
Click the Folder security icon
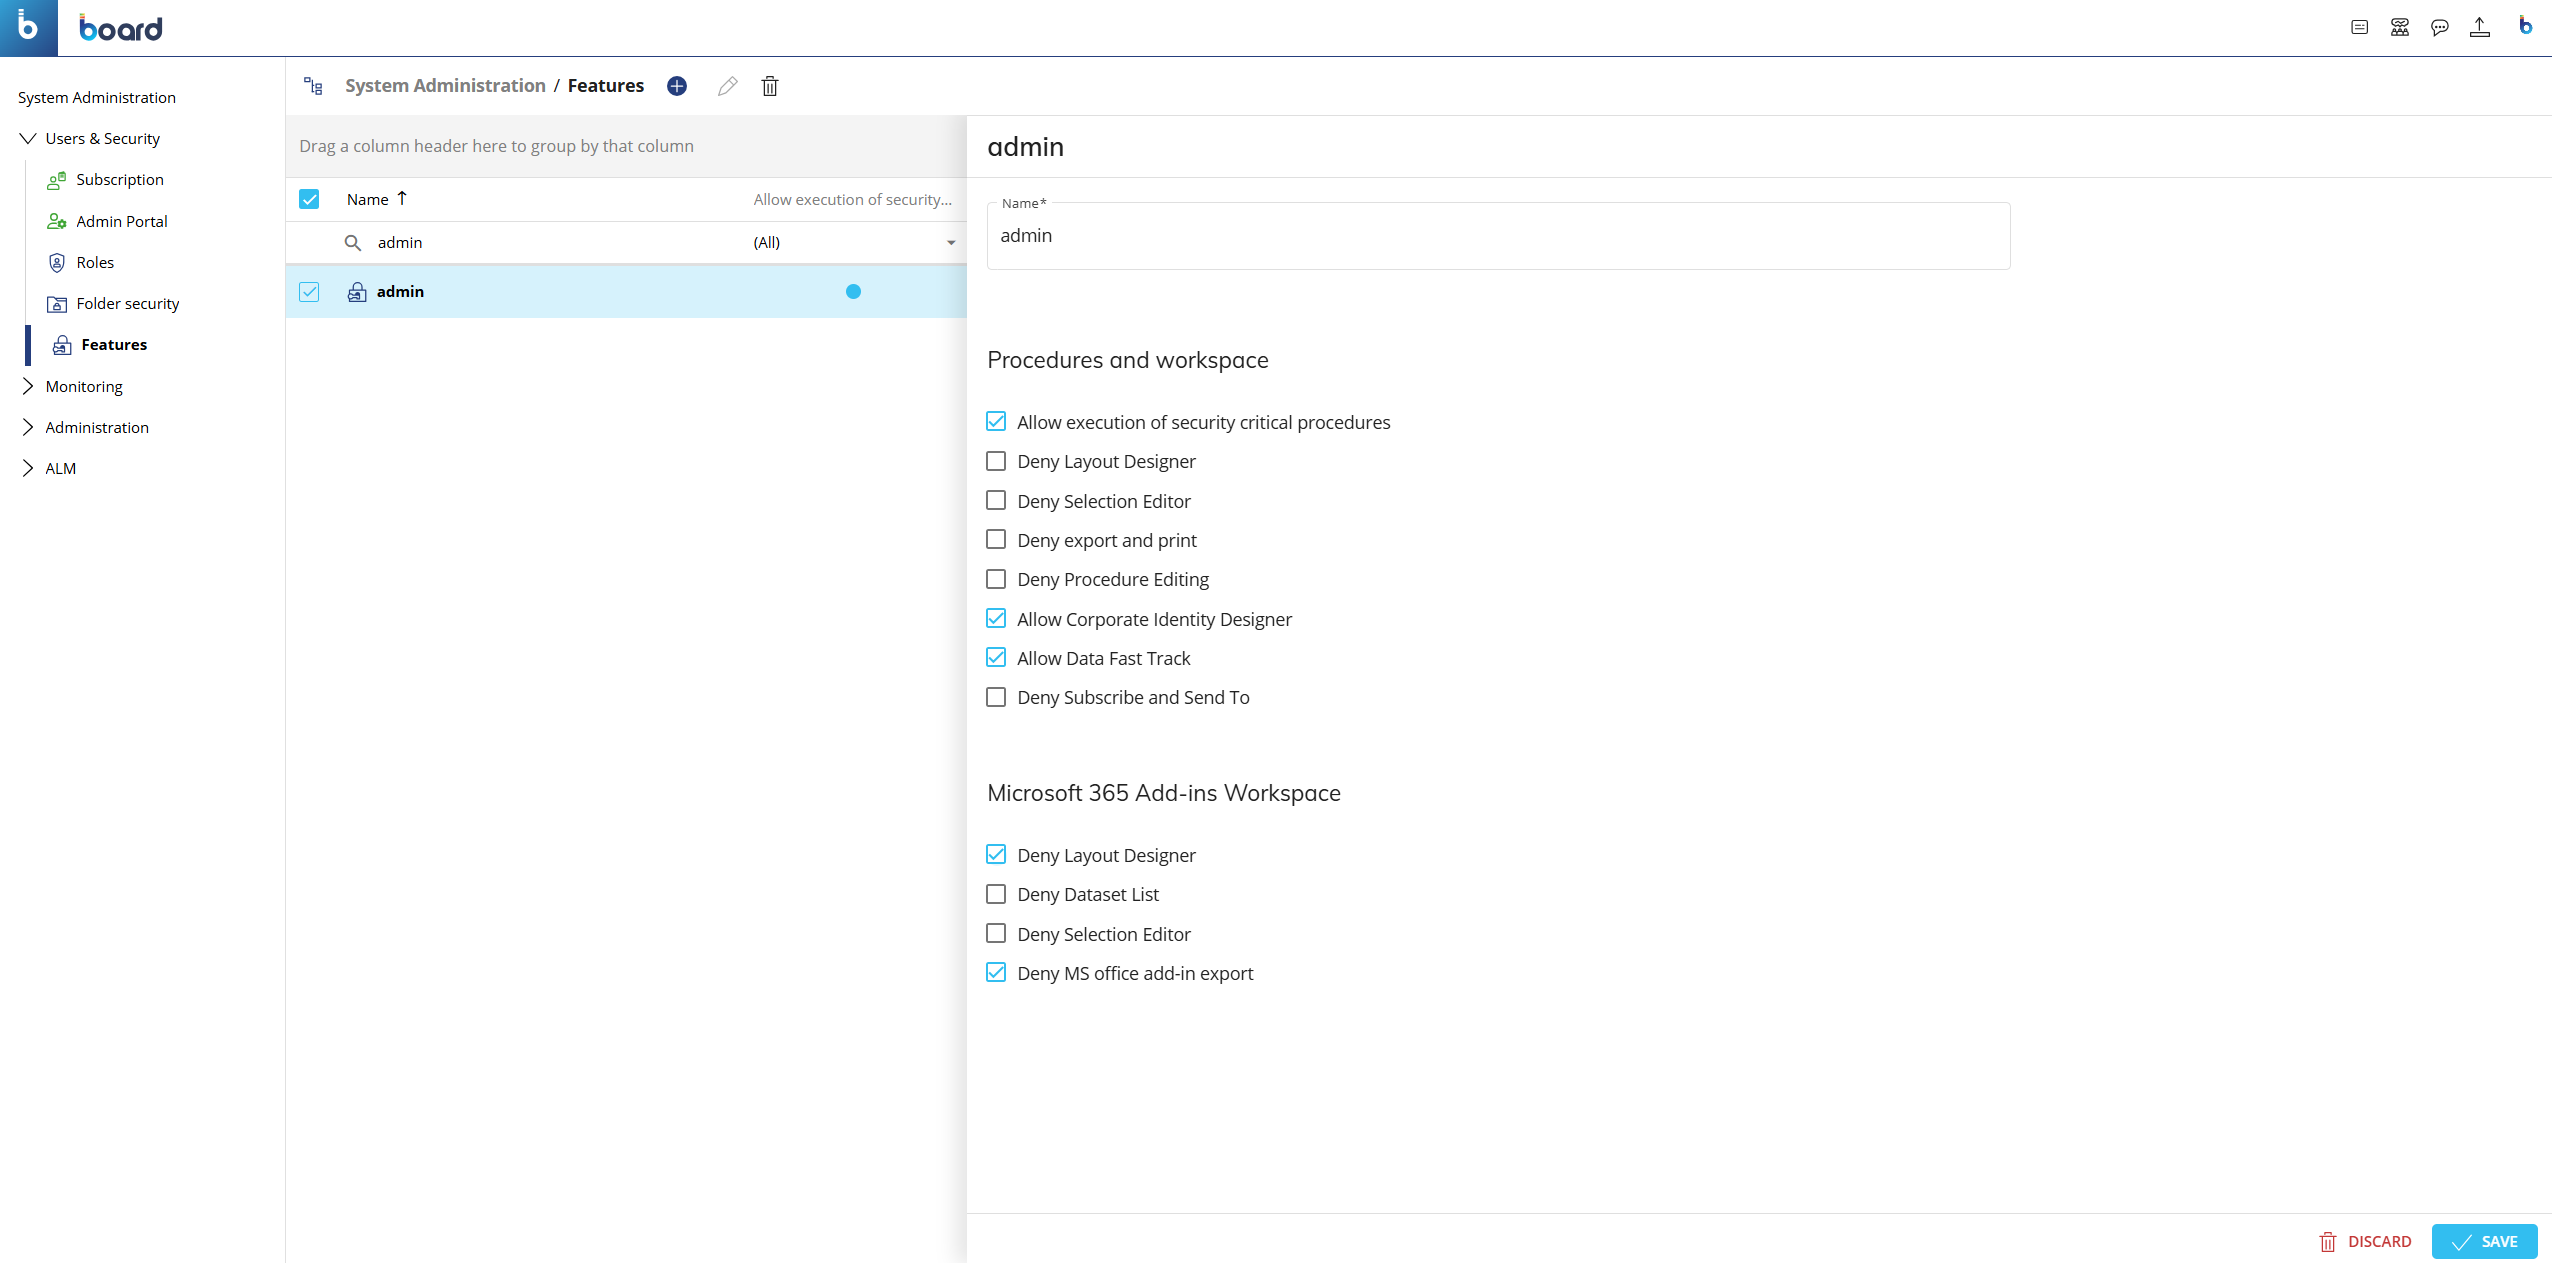tap(57, 304)
